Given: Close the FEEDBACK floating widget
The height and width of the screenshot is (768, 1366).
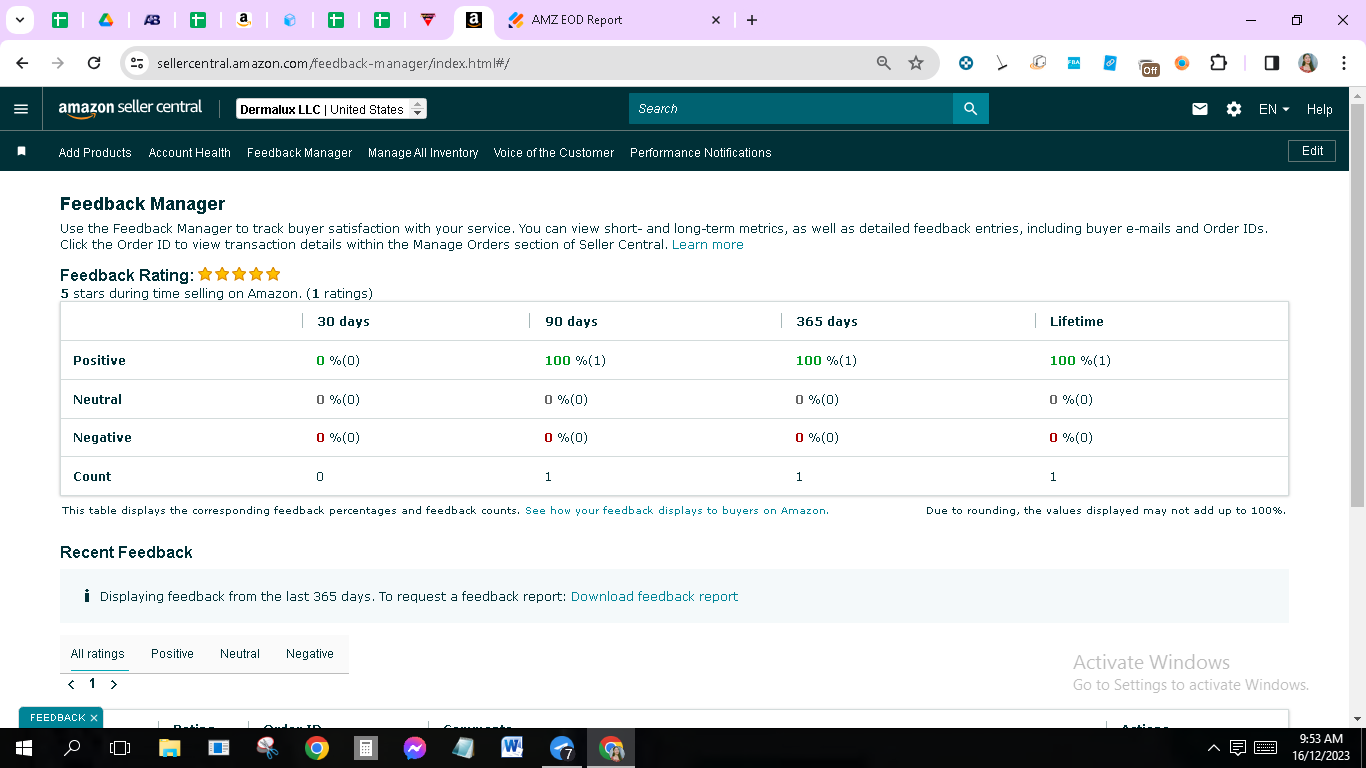Looking at the screenshot, I should [94, 718].
